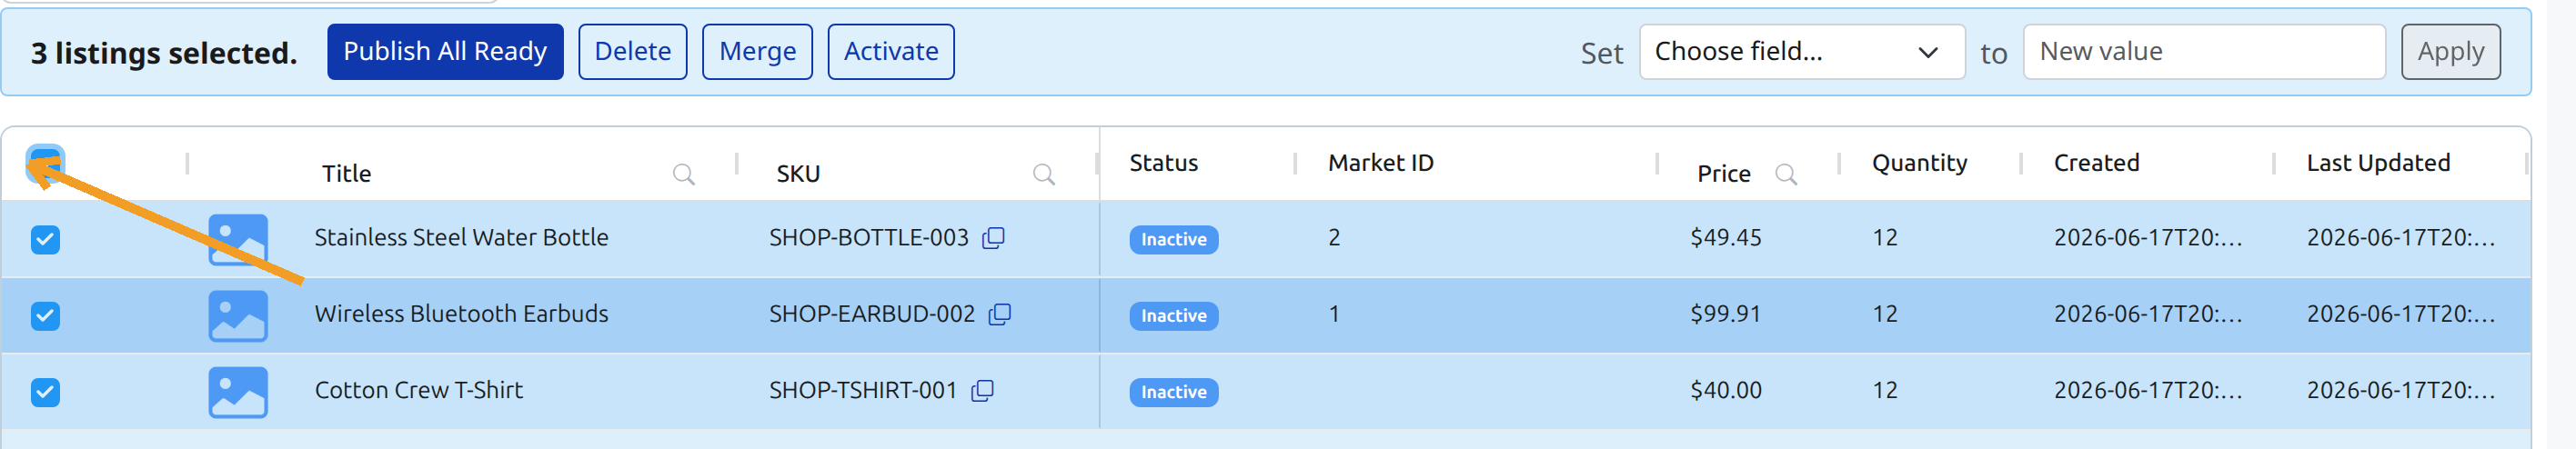2576x449 pixels.
Task: Click the $99.91 price cell
Action: click(x=1725, y=314)
